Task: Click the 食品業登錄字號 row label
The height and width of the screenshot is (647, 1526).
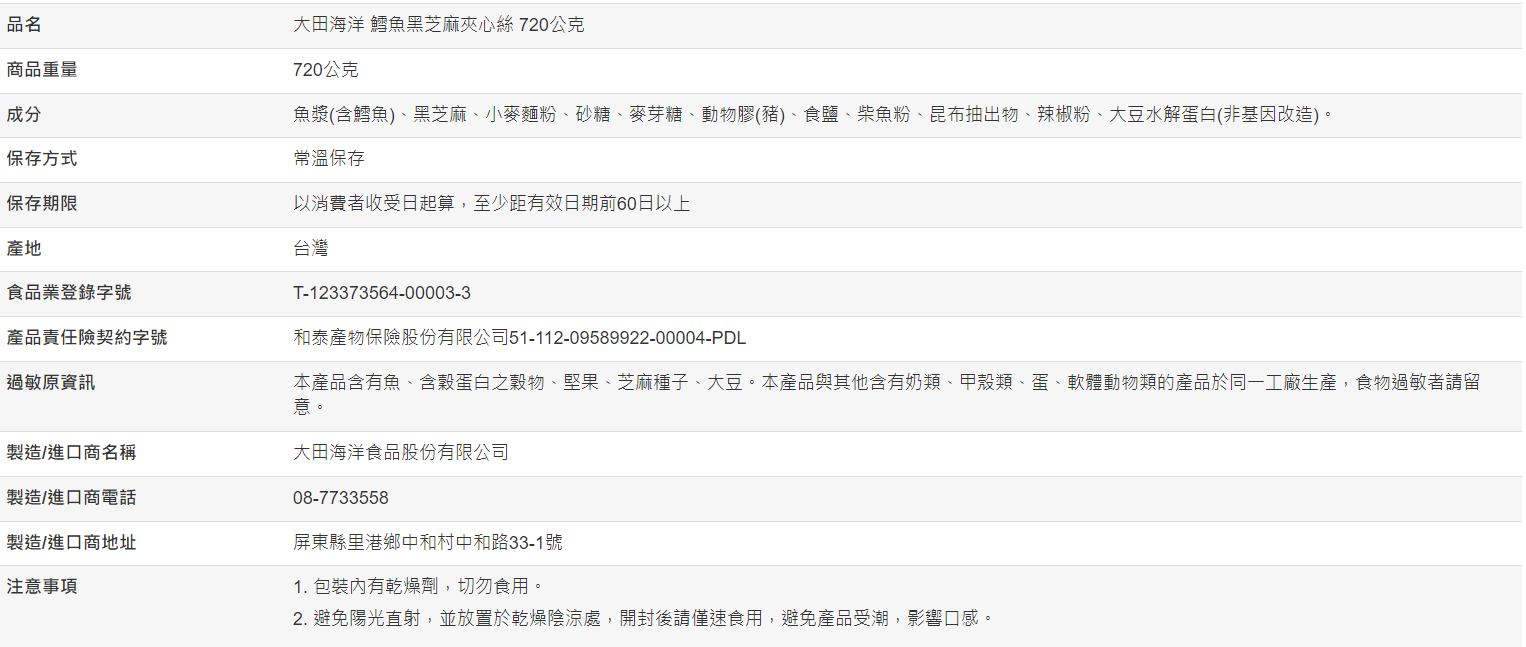Action: pyautogui.click(x=69, y=293)
